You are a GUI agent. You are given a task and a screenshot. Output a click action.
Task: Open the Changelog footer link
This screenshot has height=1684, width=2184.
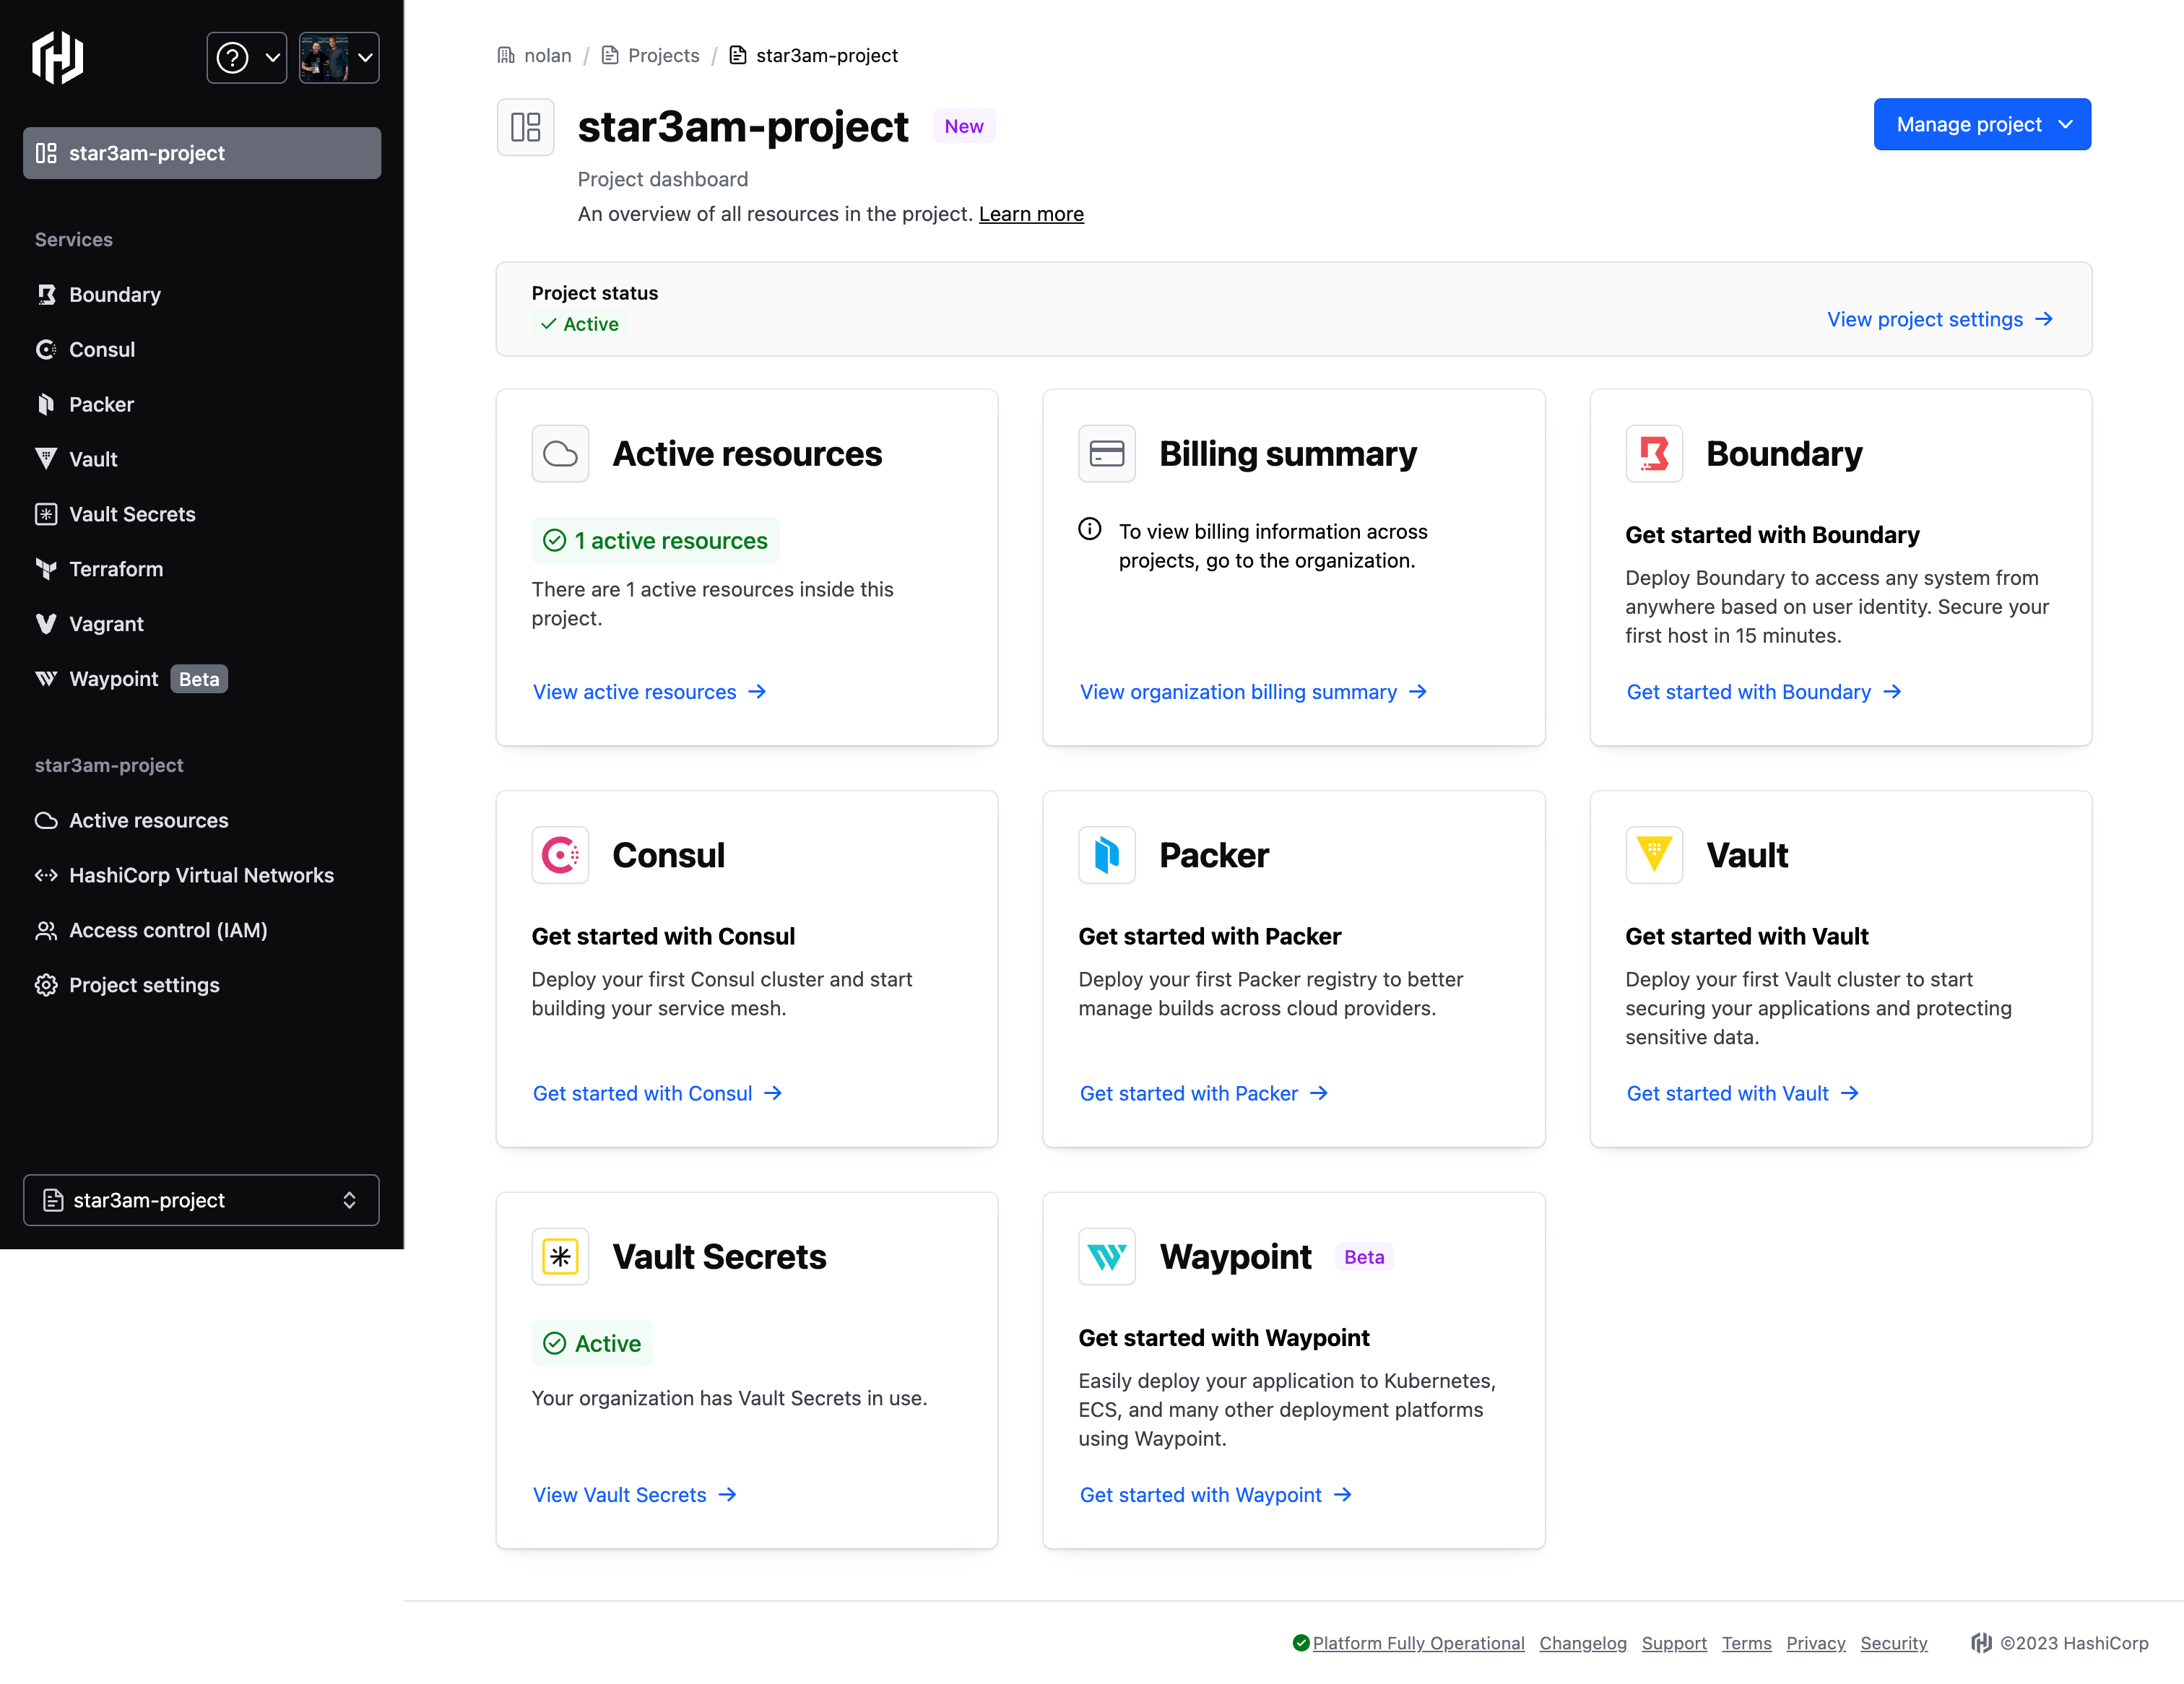pos(1583,1643)
